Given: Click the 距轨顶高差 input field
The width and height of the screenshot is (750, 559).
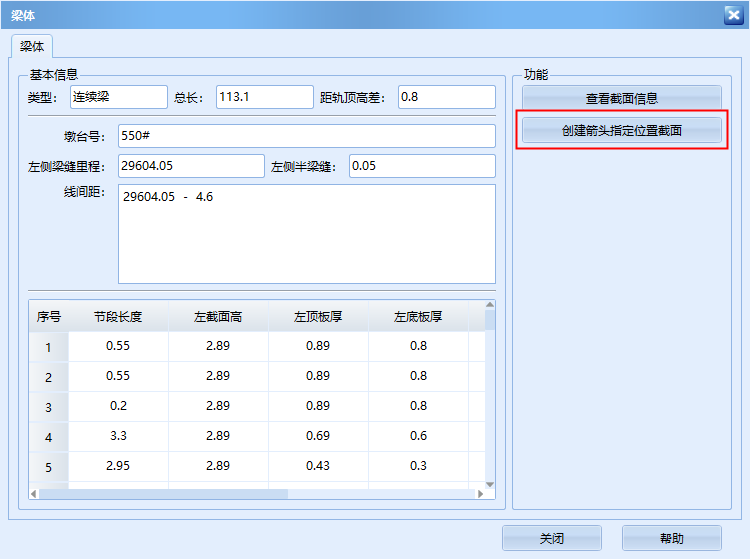Looking at the screenshot, I should [x=446, y=97].
